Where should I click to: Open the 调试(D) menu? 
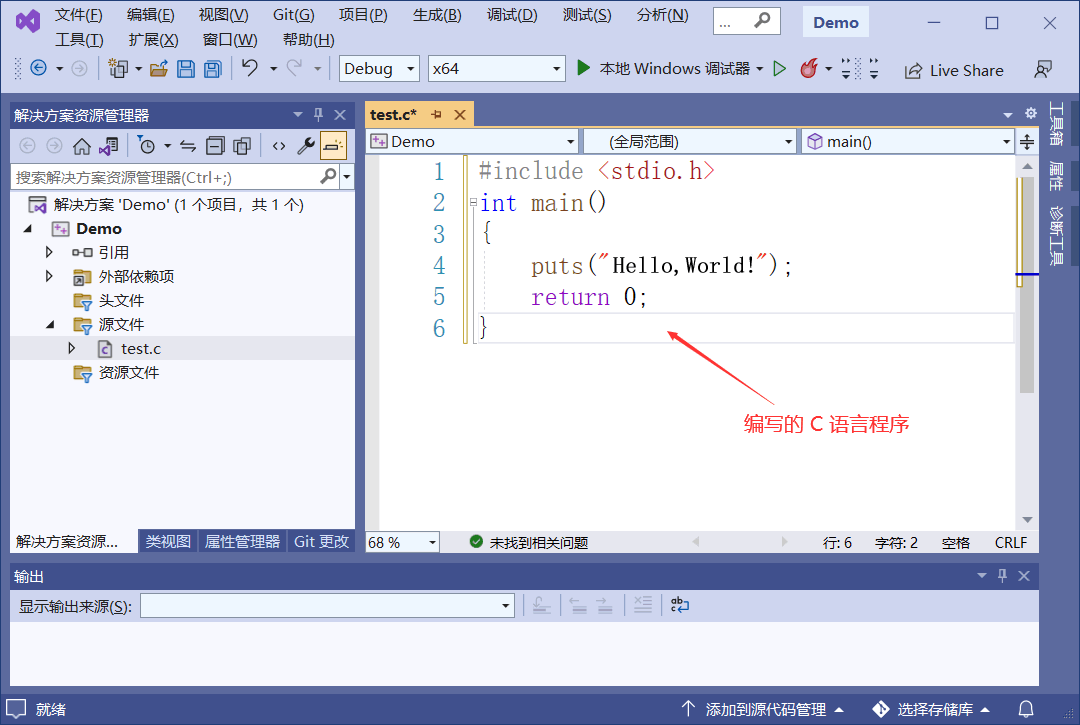tap(511, 15)
